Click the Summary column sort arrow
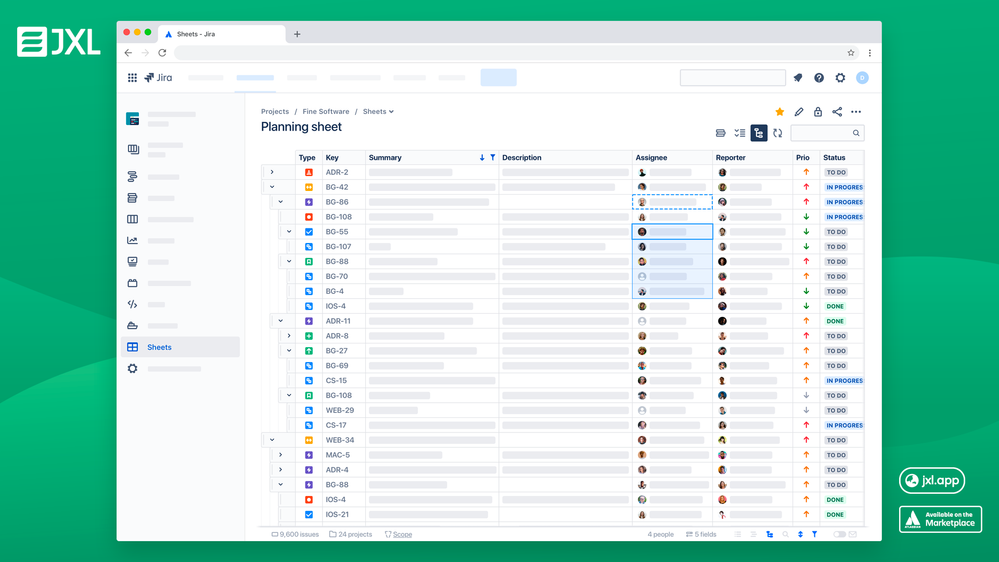 click(482, 157)
